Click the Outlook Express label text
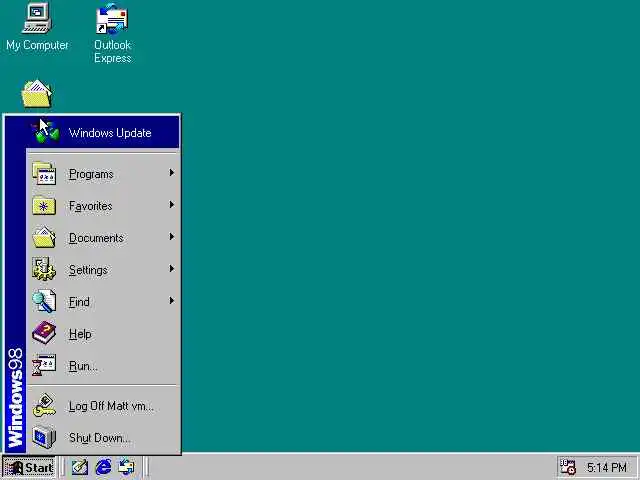 (x=112, y=51)
